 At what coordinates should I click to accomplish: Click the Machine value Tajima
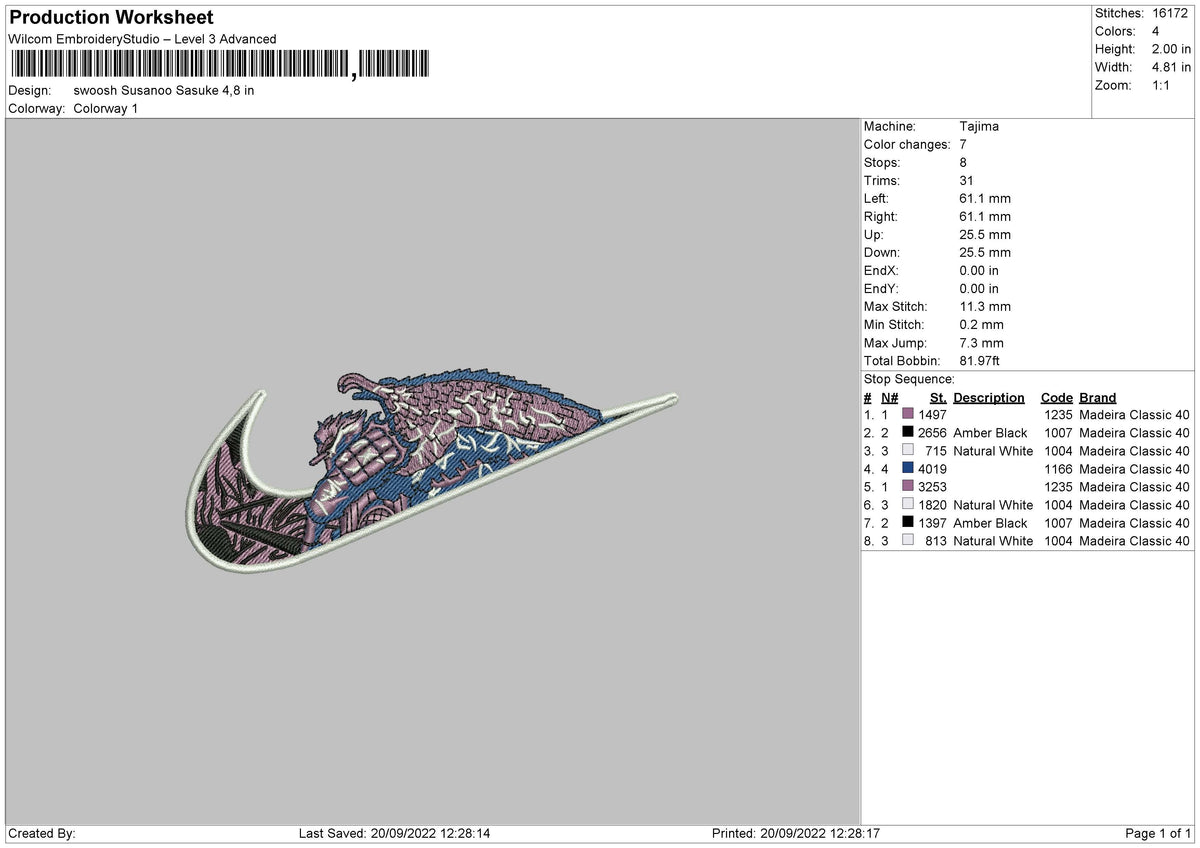(979, 126)
